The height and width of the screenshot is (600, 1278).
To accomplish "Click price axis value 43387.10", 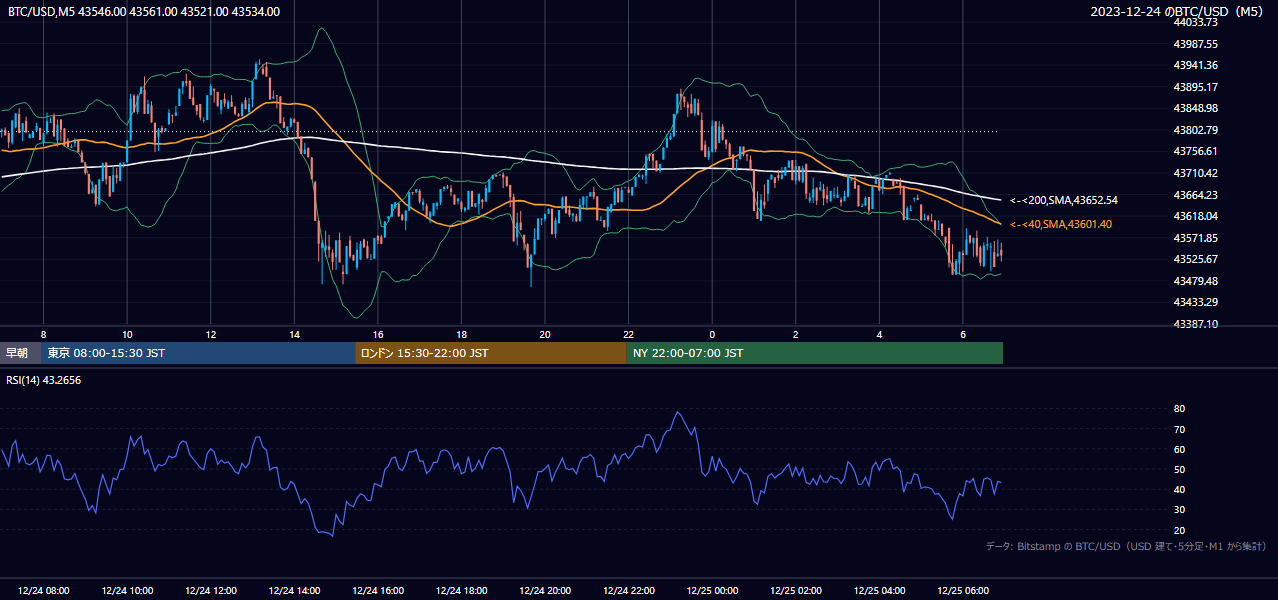I will [1195, 324].
